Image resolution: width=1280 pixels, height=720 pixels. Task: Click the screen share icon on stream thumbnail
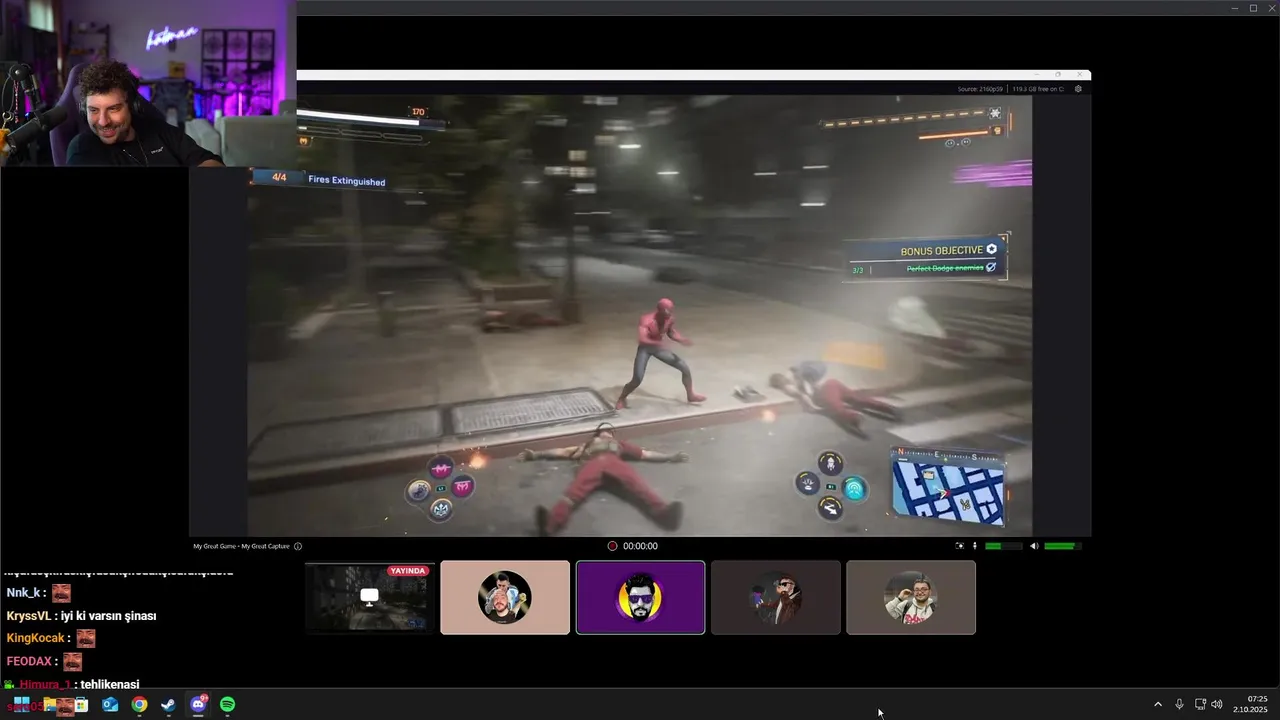369,596
